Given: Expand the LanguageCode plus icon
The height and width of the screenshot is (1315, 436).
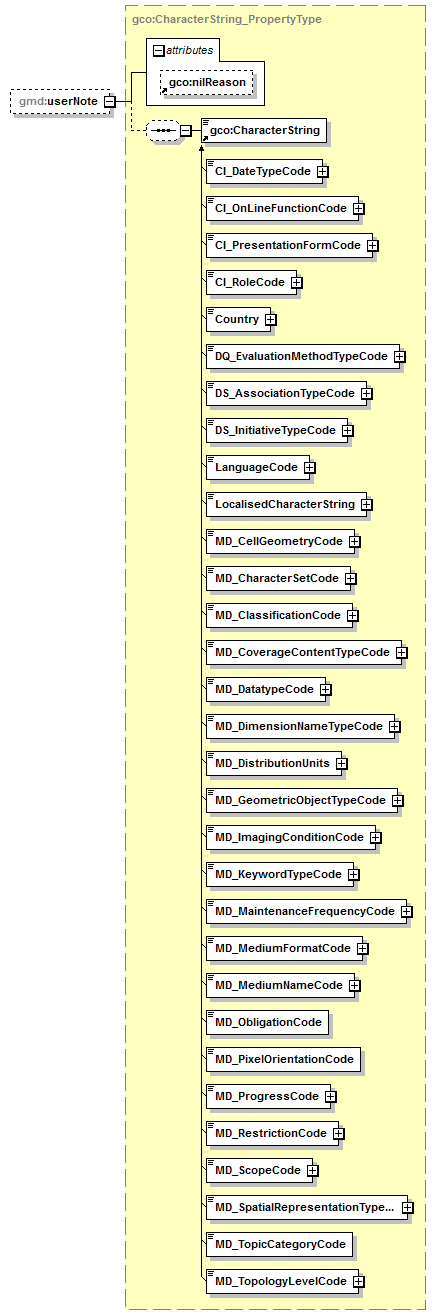Looking at the screenshot, I should pos(309,467).
